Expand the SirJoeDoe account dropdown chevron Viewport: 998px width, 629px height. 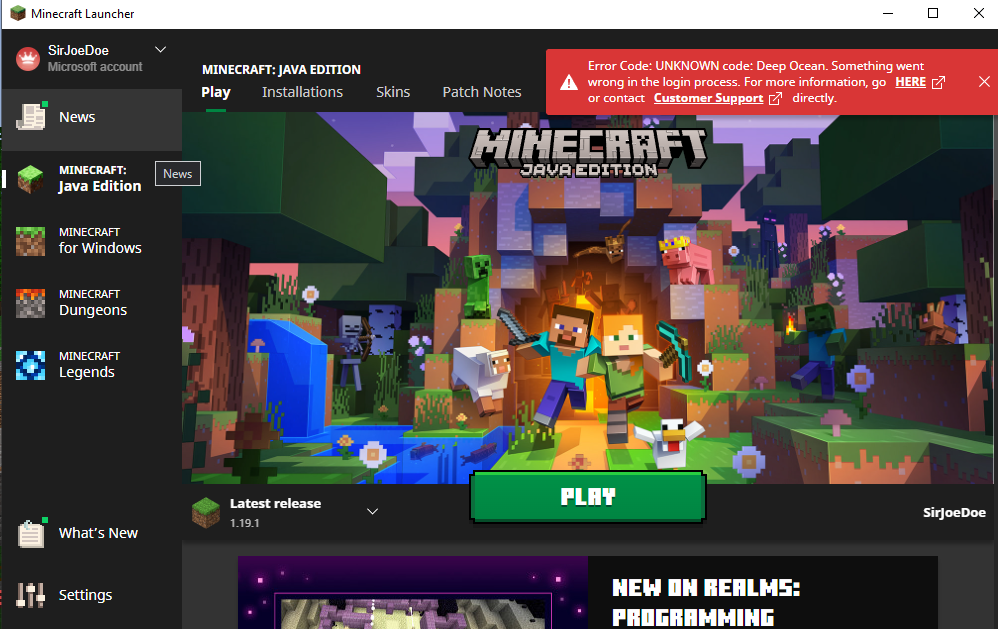click(160, 50)
